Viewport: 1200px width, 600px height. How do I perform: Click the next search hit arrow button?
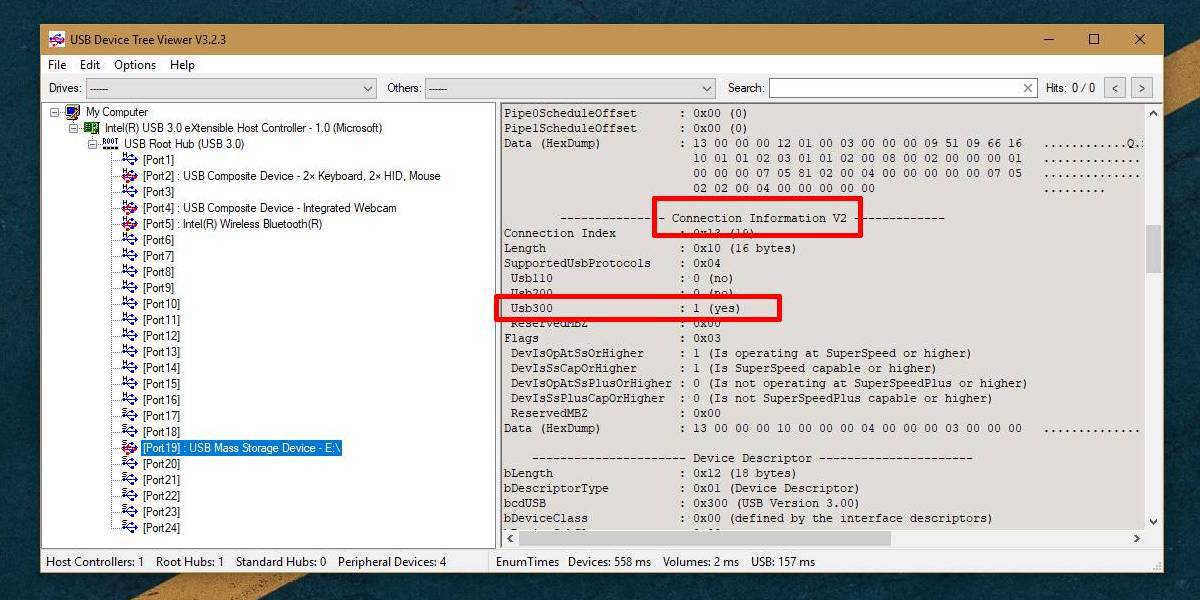[x=1141, y=88]
